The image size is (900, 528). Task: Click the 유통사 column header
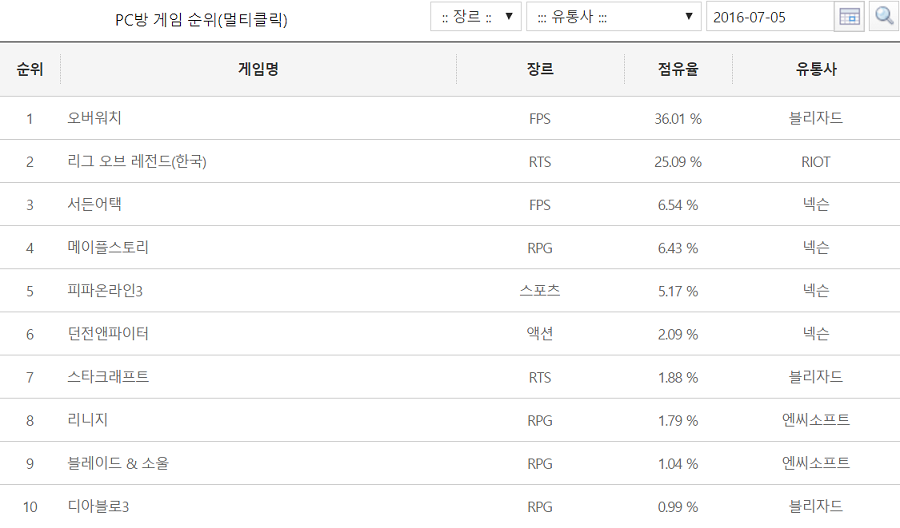[x=815, y=69]
